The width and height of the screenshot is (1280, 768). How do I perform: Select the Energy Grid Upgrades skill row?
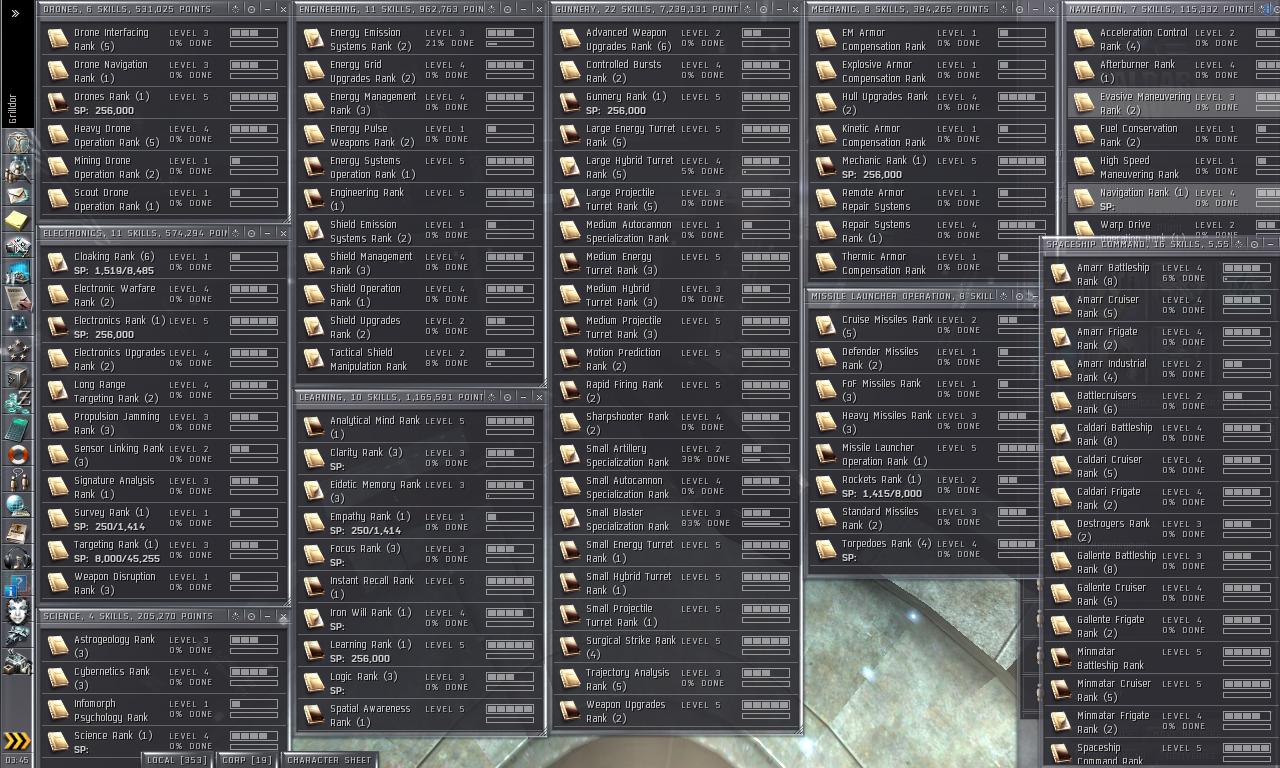(418, 71)
